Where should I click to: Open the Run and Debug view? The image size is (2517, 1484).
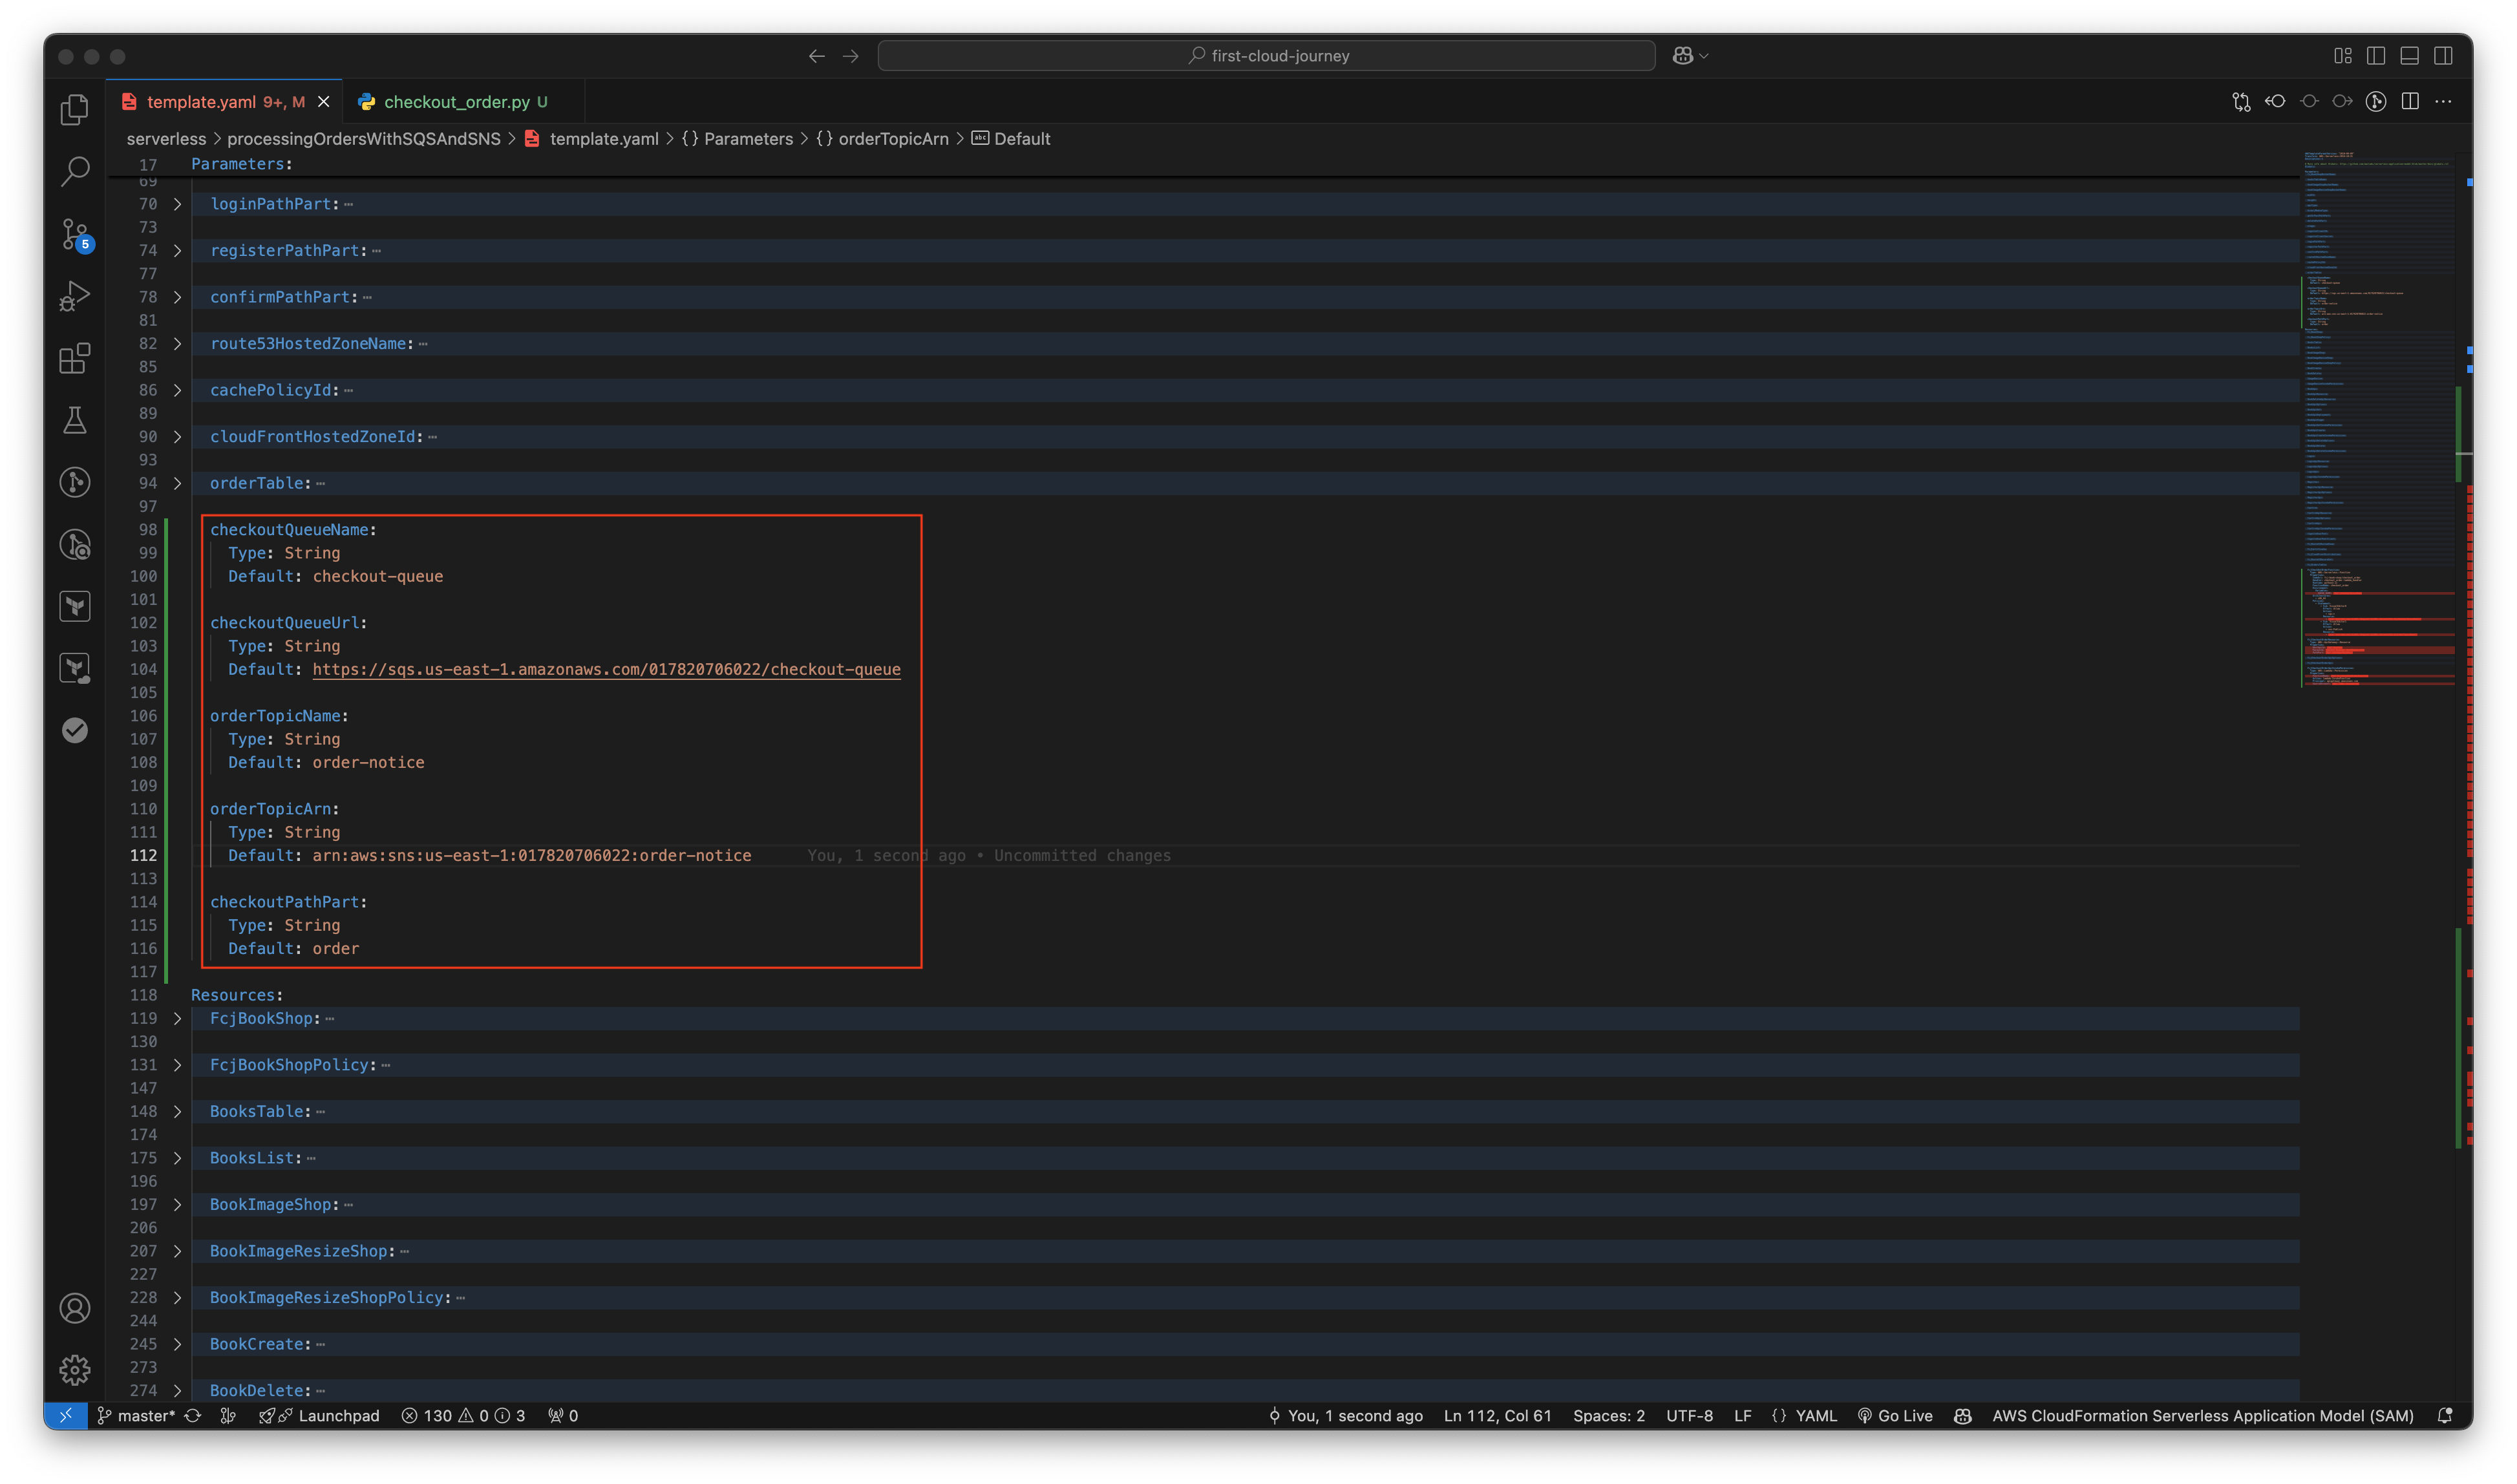(75, 296)
